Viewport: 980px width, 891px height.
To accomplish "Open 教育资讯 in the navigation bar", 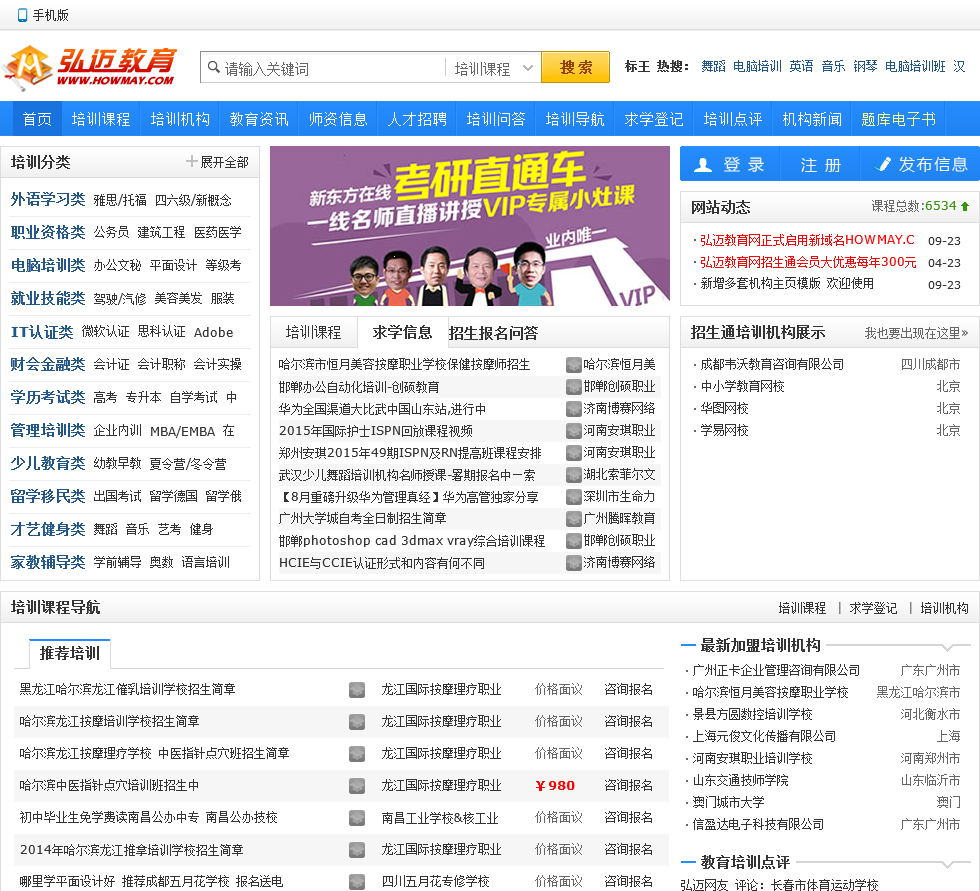I will point(259,119).
